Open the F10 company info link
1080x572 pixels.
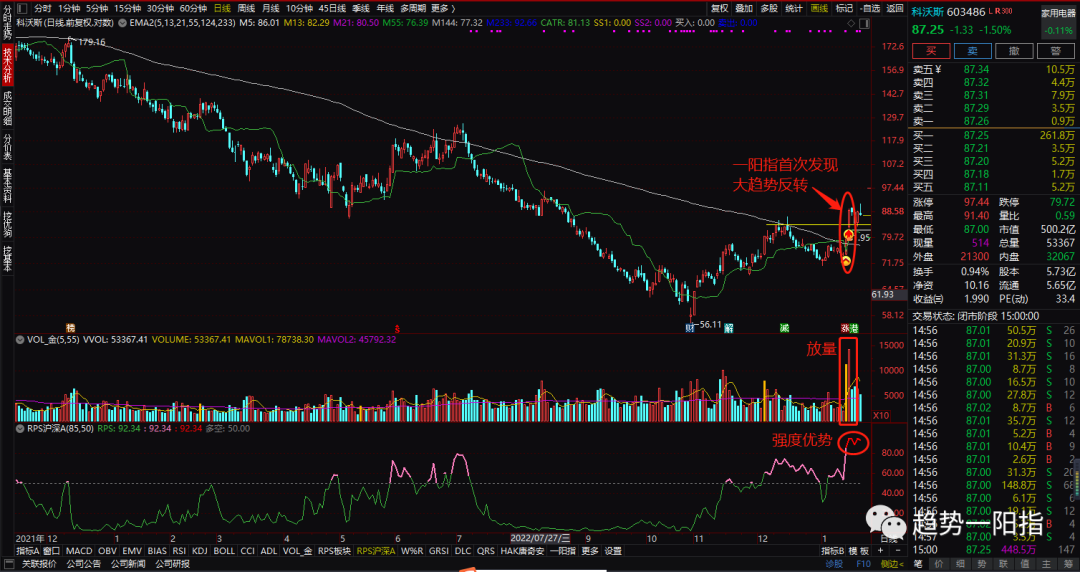(x=863, y=564)
